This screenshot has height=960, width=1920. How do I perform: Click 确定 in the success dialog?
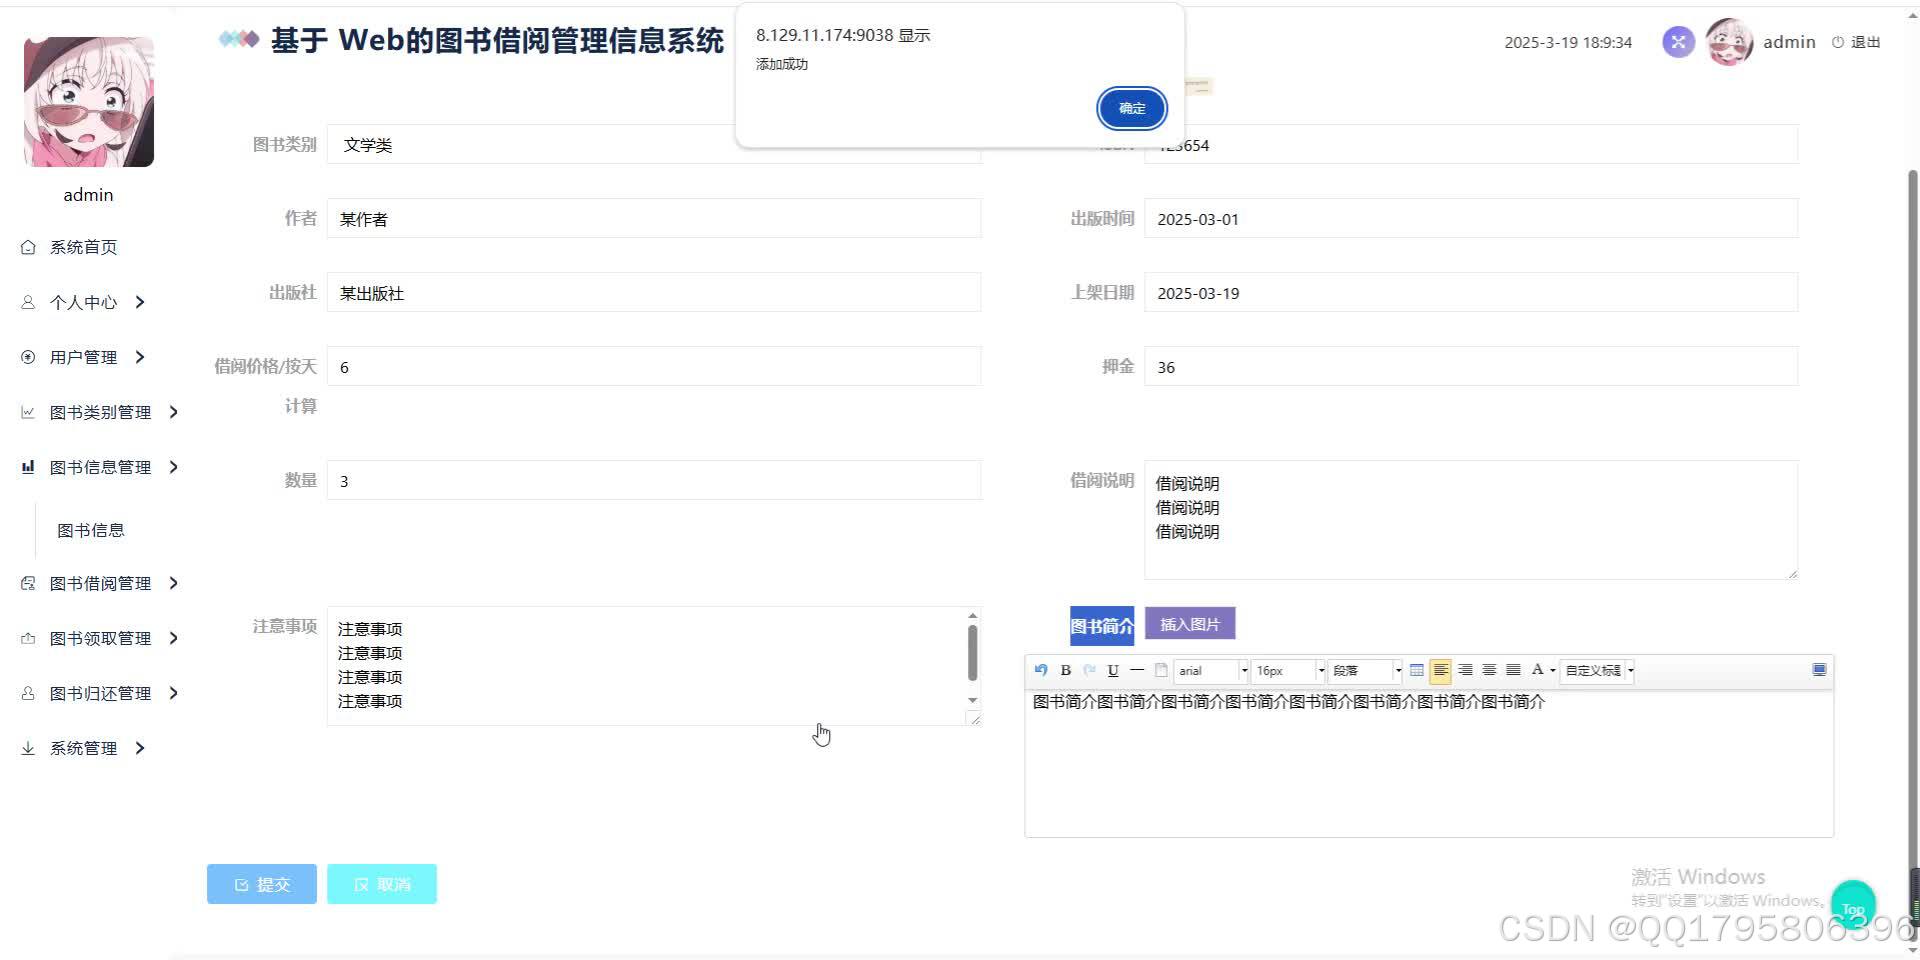click(x=1131, y=108)
